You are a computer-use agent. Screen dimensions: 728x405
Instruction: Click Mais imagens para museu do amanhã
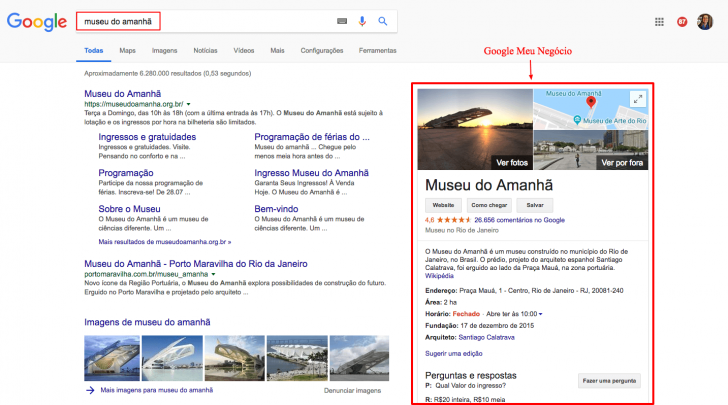[x=157, y=390]
